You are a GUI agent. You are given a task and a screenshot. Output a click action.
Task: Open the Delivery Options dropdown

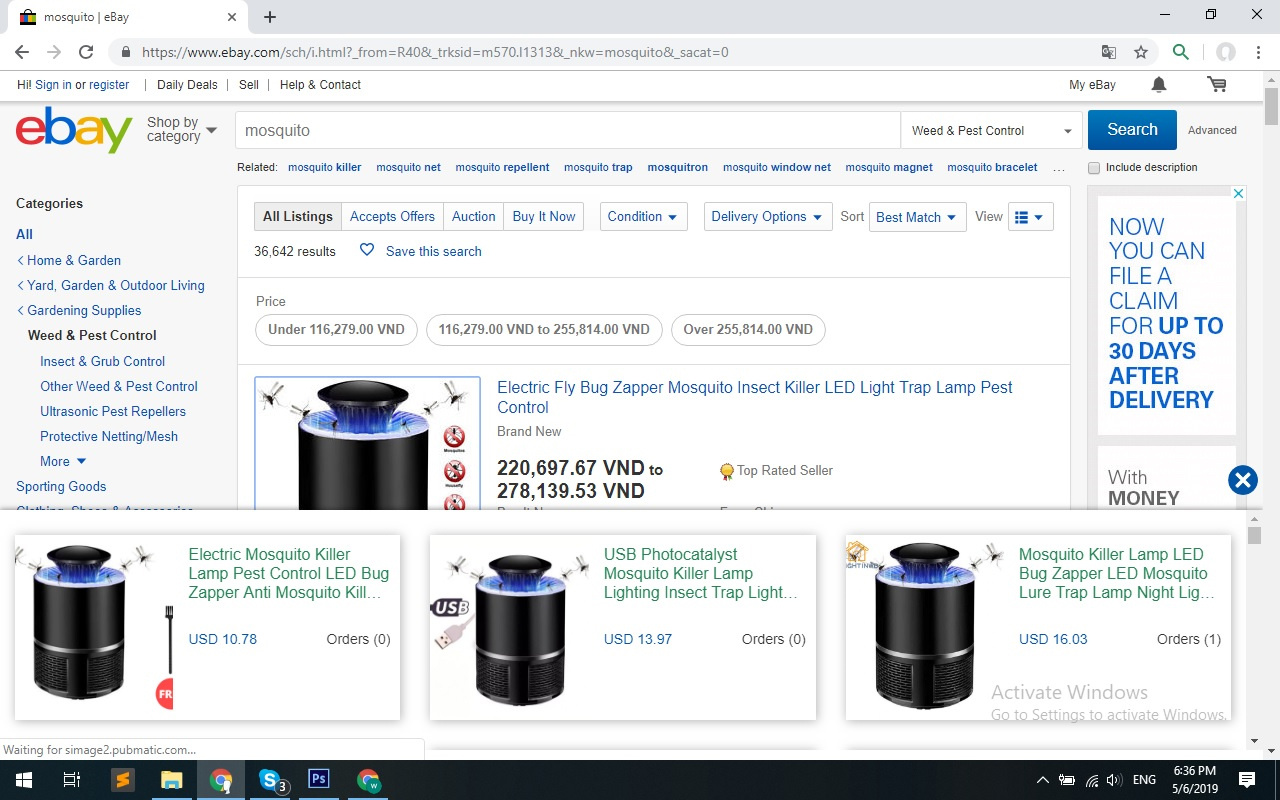(x=767, y=217)
